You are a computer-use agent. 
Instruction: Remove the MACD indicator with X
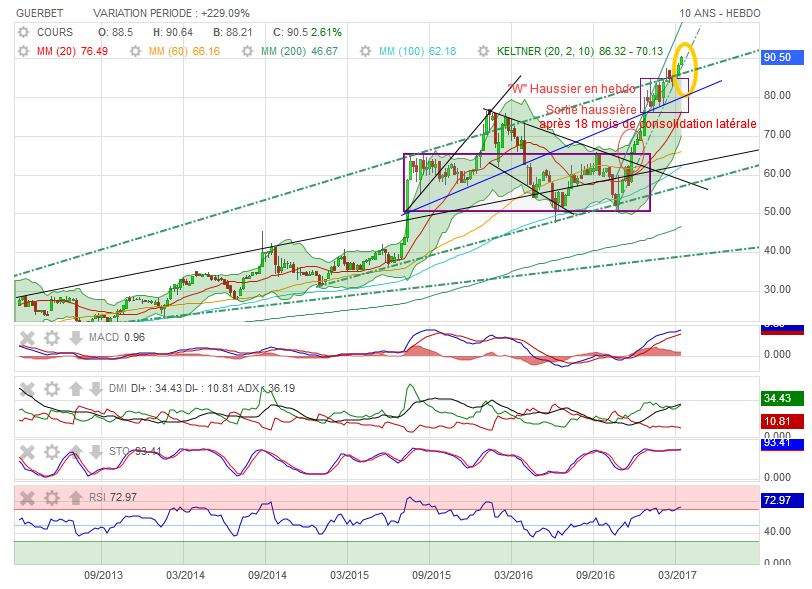pos(27,338)
